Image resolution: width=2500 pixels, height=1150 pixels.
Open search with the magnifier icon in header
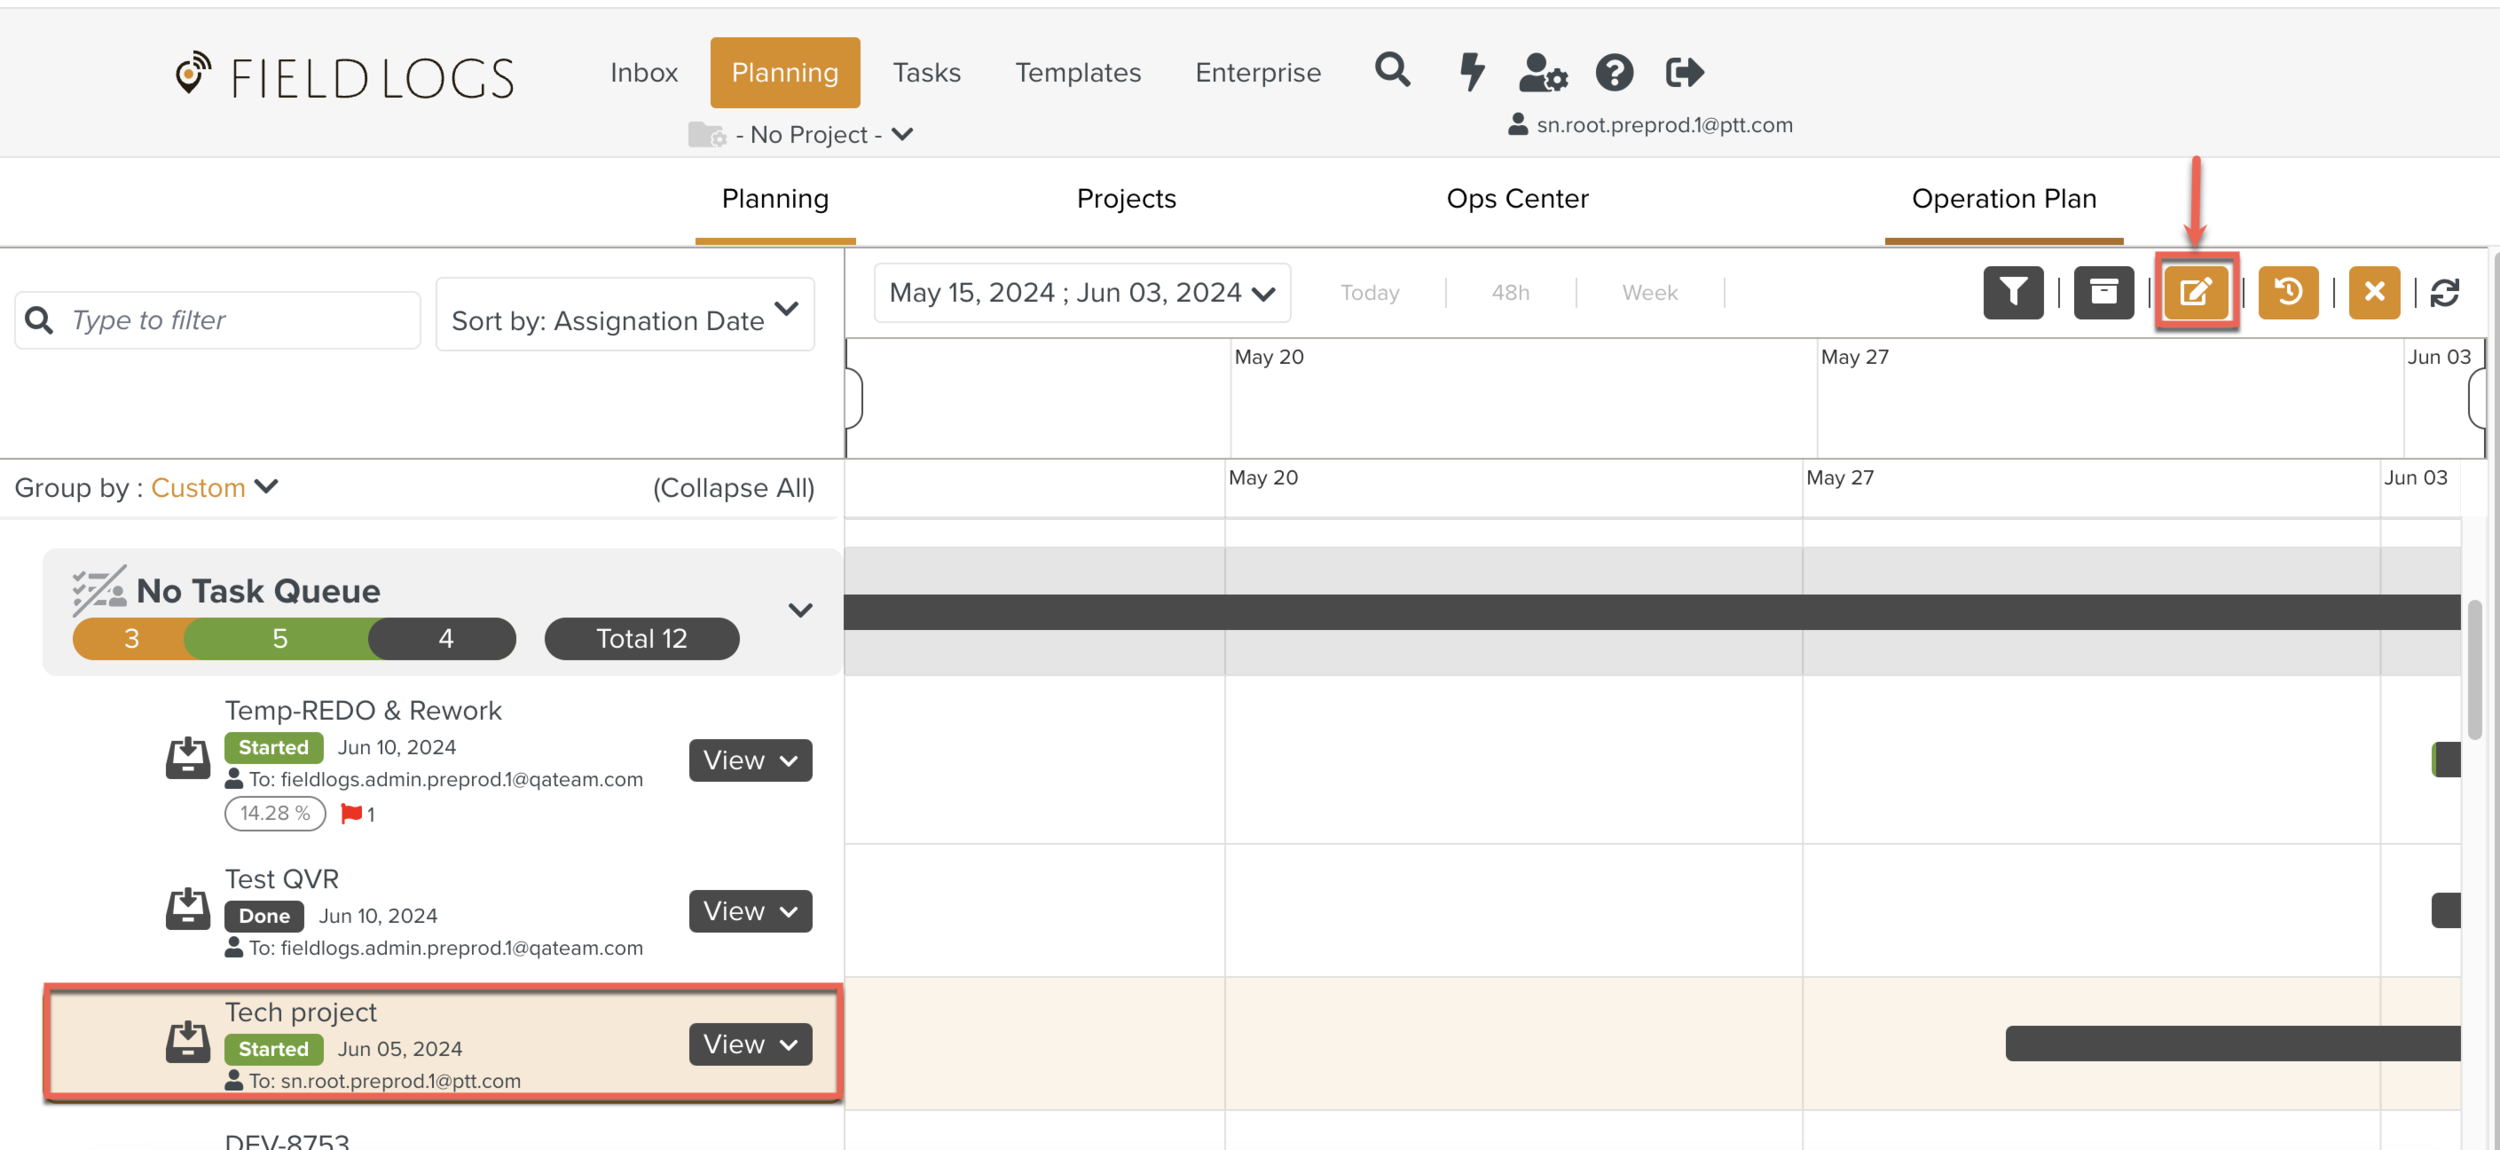tap(1392, 71)
